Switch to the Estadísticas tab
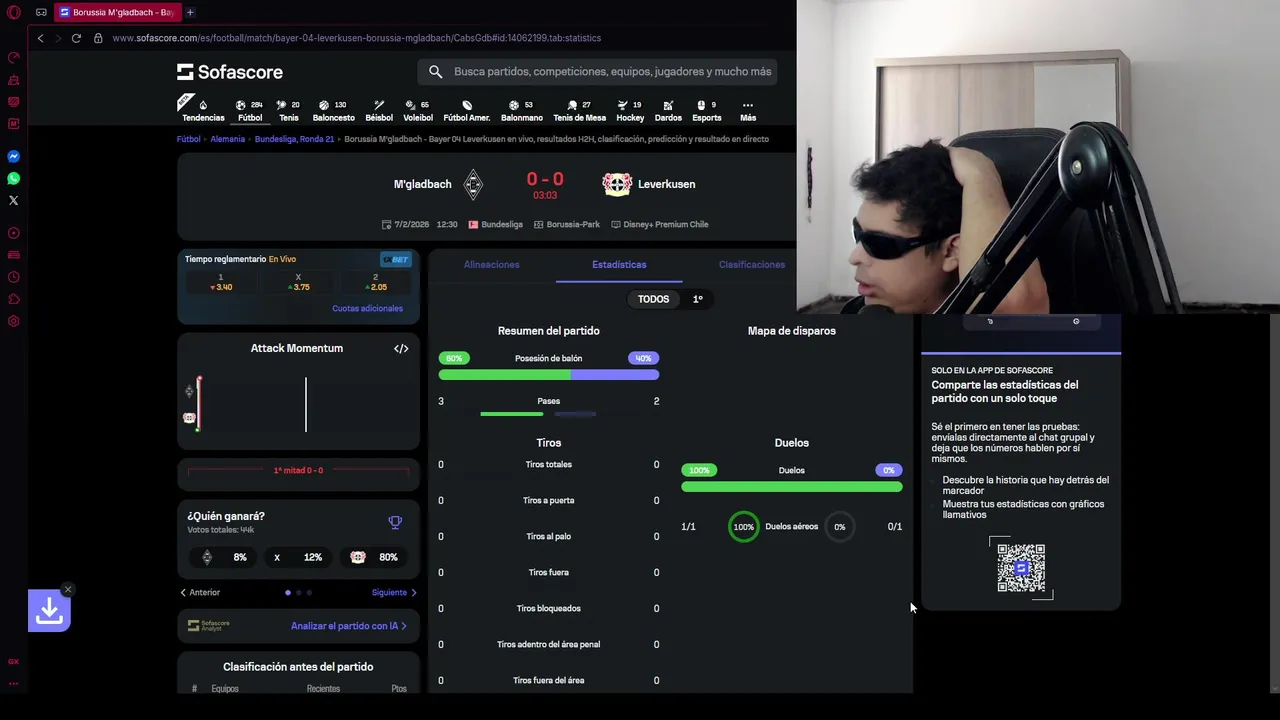This screenshot has height=720, width=1280. [619, 264]
